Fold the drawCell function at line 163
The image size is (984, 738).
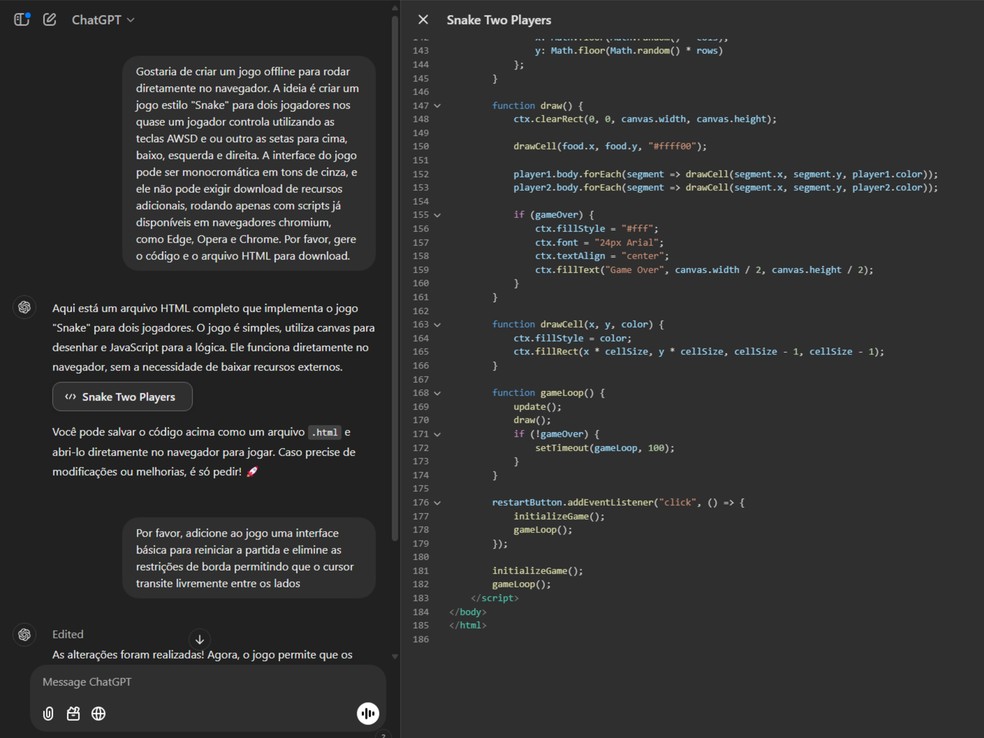coord(437,324)
